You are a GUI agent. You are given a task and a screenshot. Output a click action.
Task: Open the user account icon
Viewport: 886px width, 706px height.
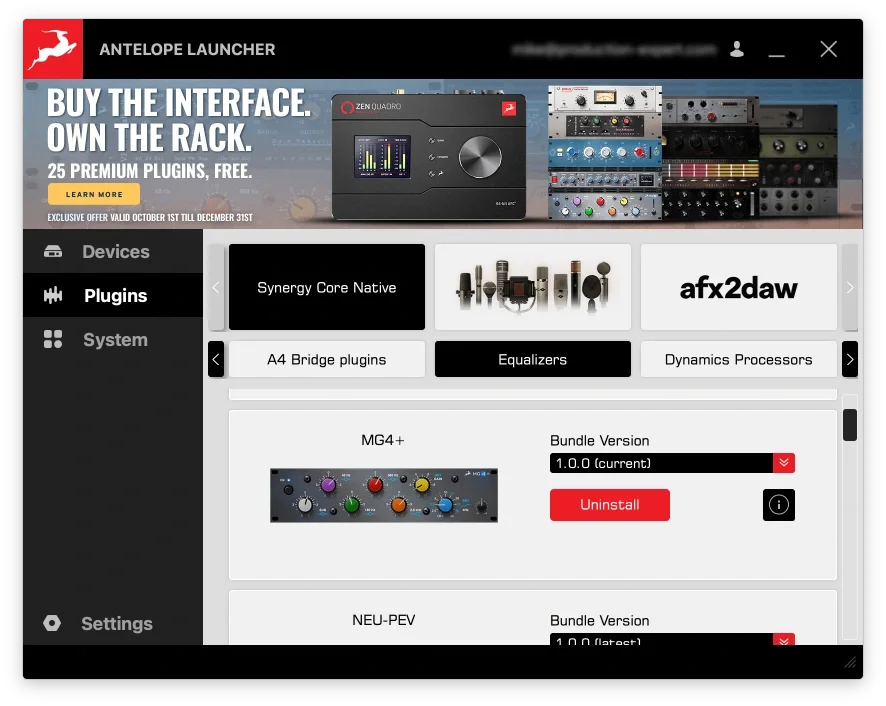737,48
